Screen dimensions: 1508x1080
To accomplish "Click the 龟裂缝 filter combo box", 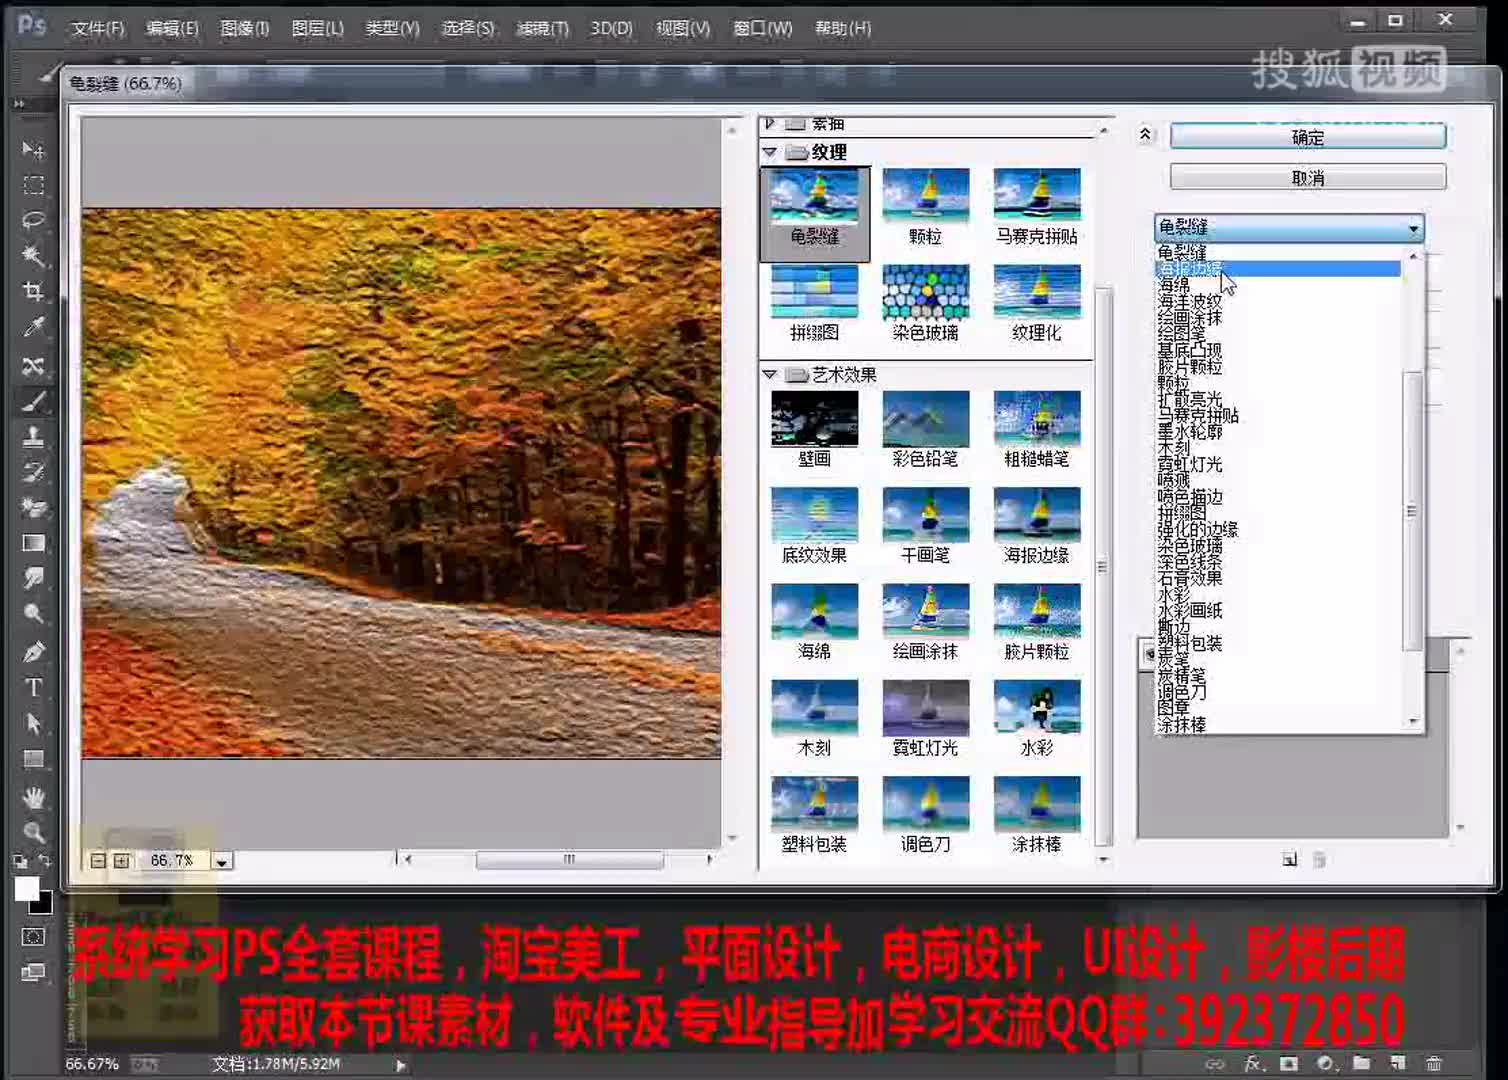I will click(x=1289, y=228).
